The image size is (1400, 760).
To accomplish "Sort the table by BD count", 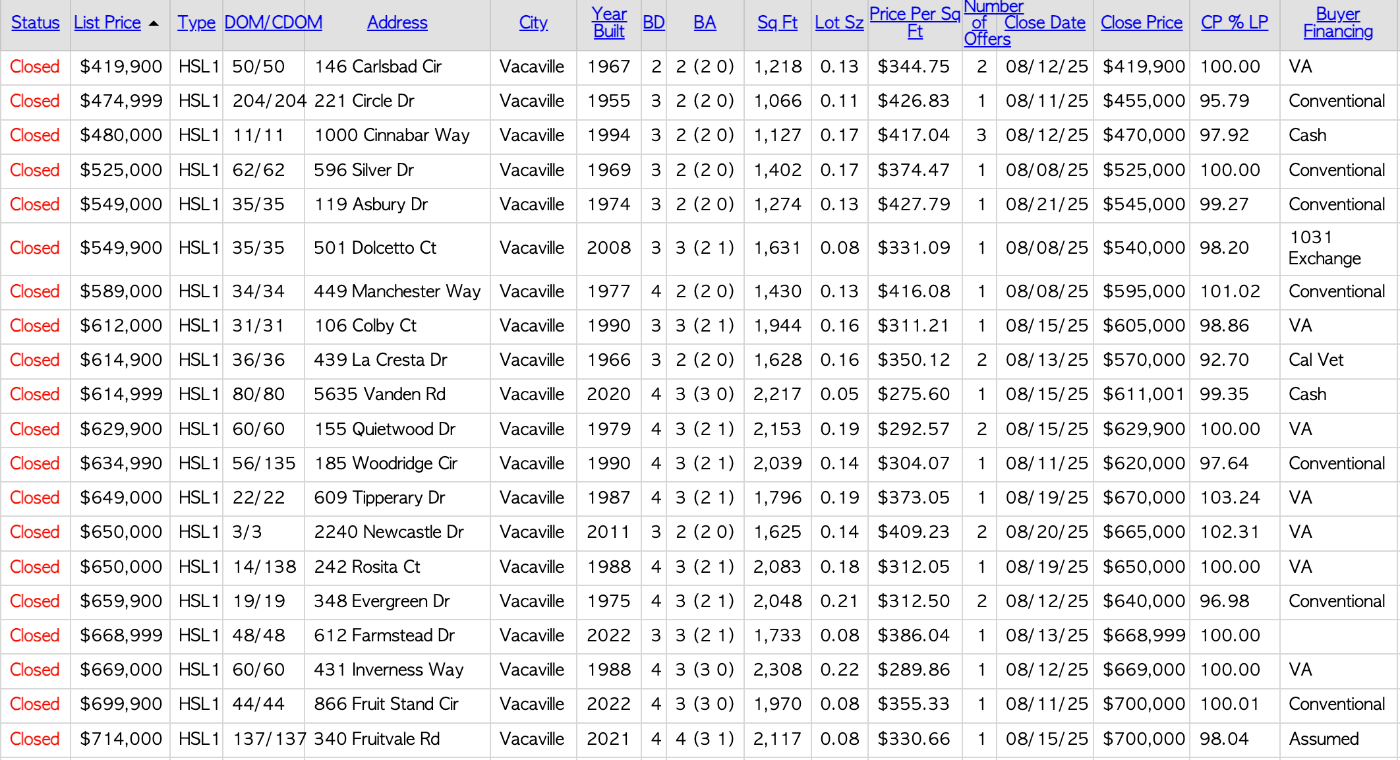I will (654, 22).
